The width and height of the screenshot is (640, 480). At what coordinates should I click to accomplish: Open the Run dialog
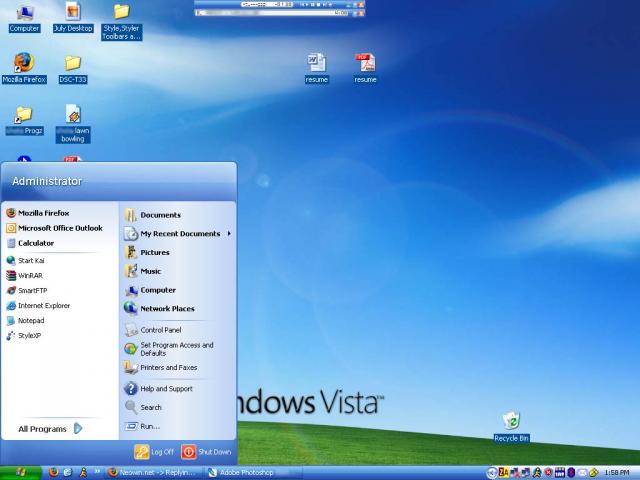(x=142, y=427)
